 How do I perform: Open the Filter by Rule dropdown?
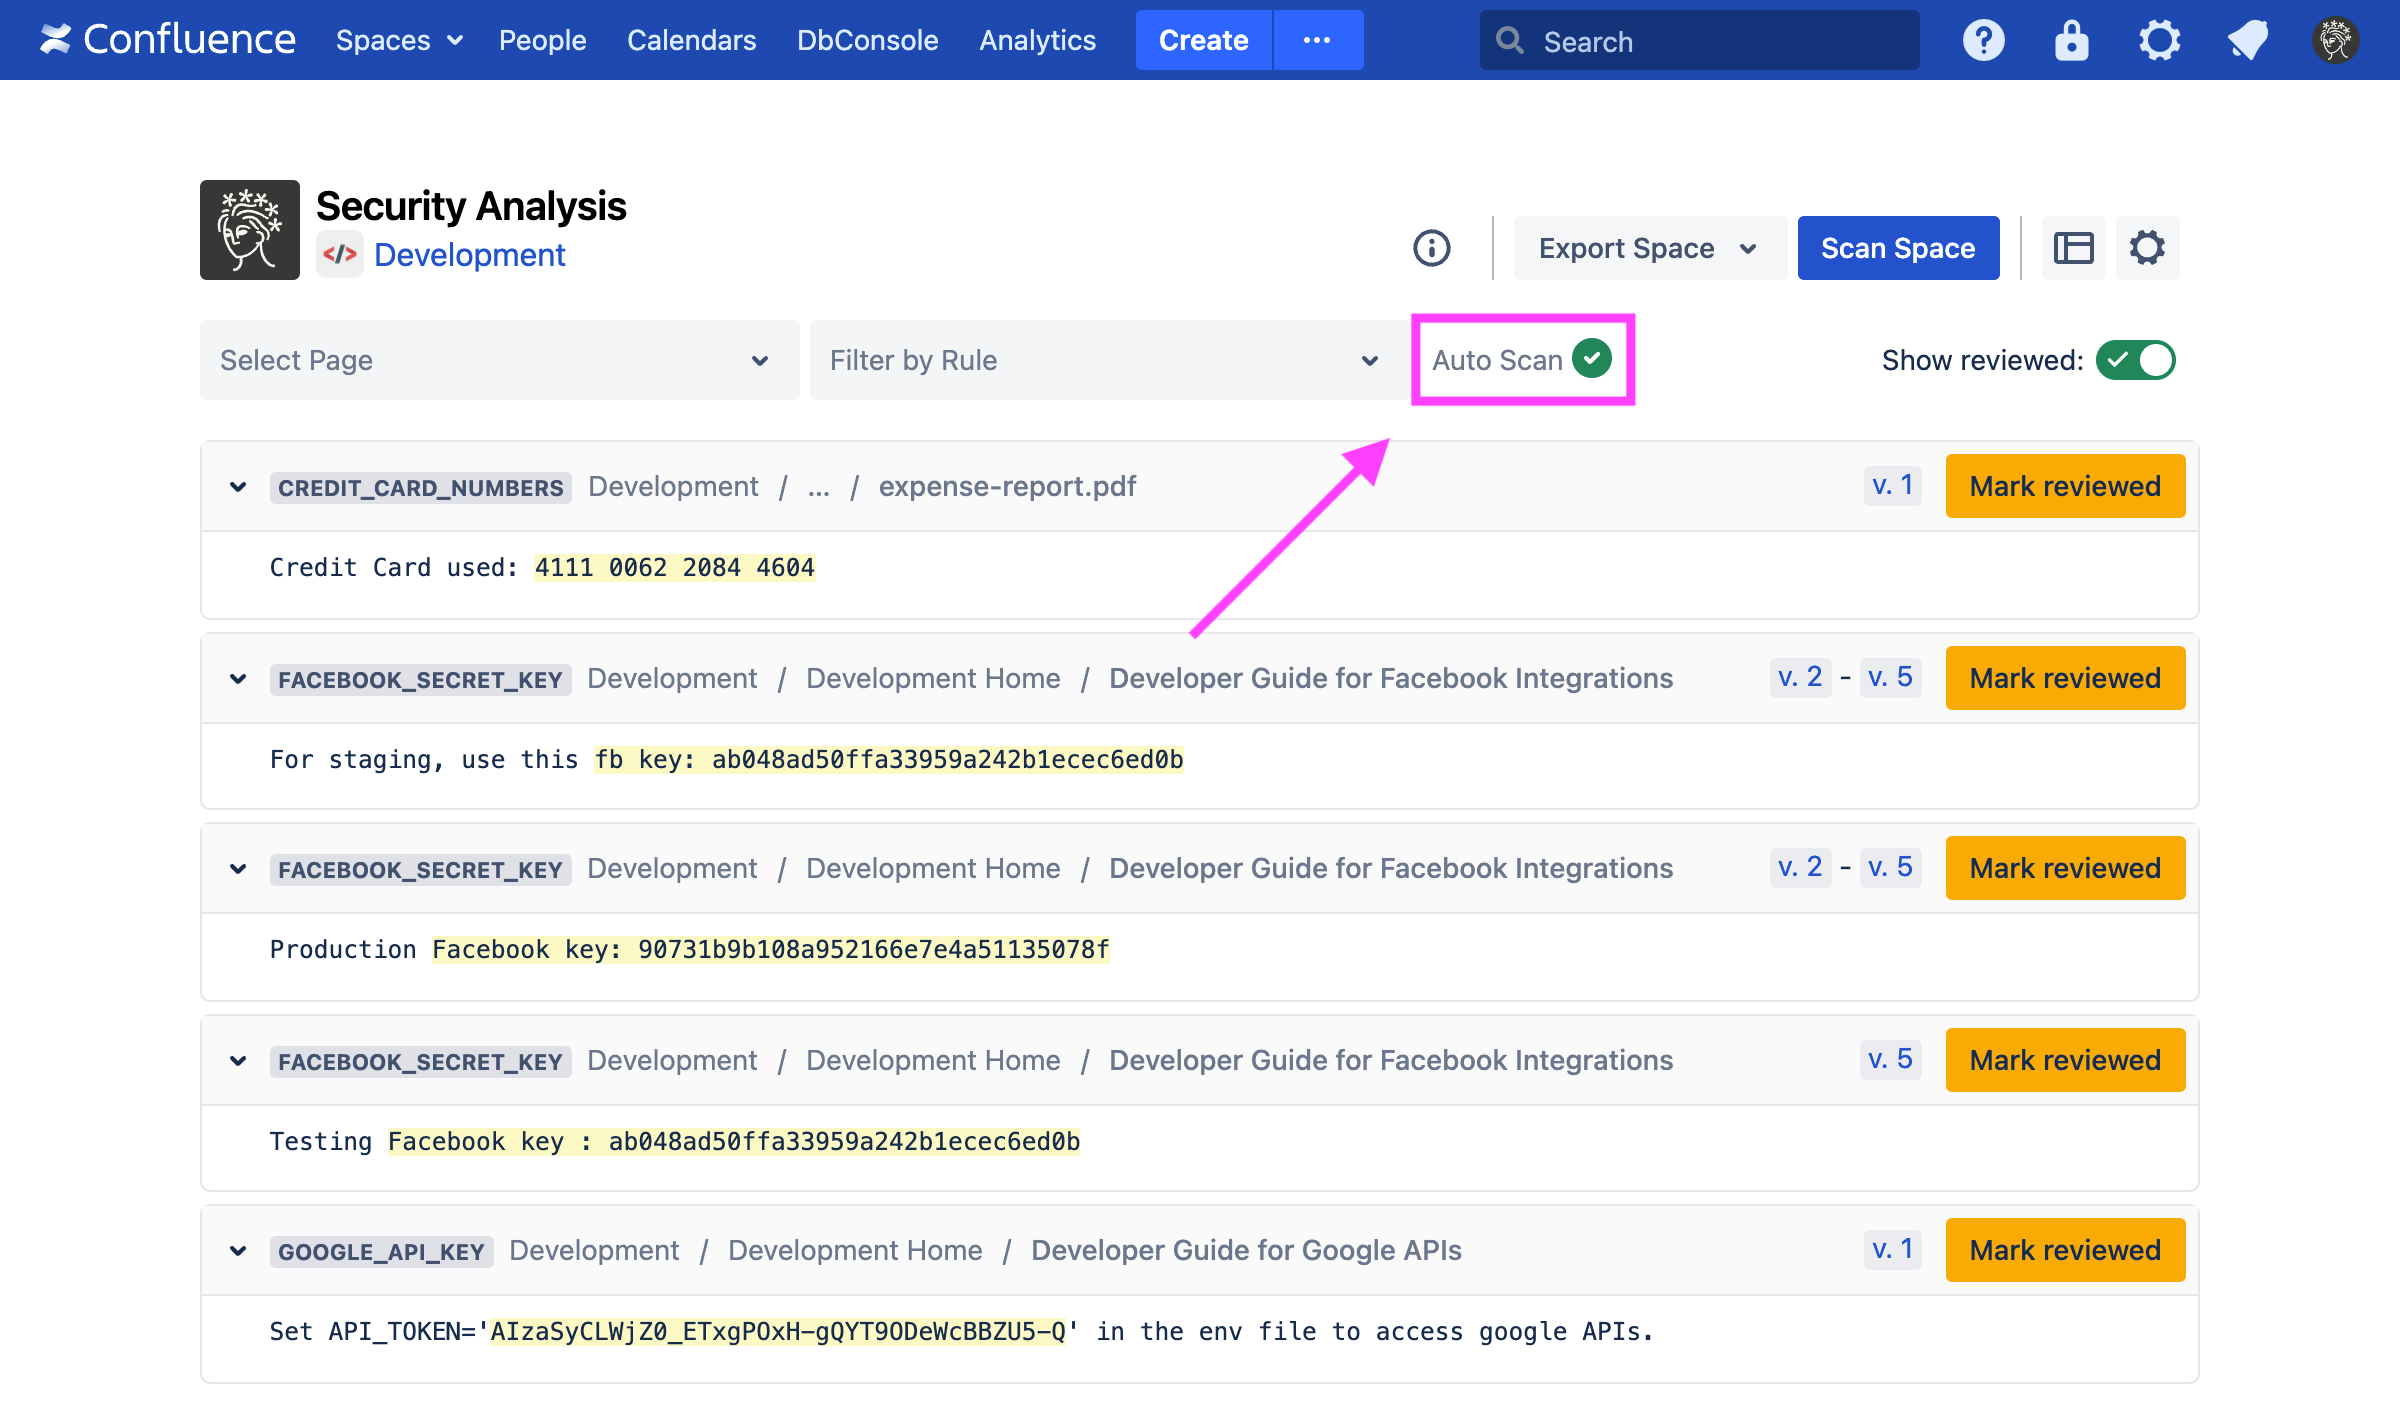[1104, 360]
